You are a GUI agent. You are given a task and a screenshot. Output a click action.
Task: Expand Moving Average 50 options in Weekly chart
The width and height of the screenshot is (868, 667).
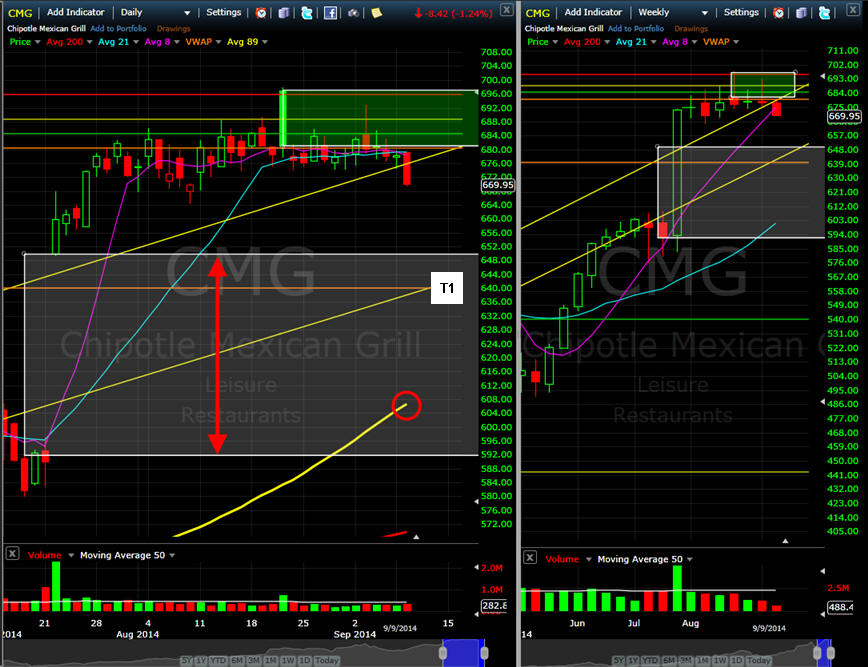pos(690,559)
